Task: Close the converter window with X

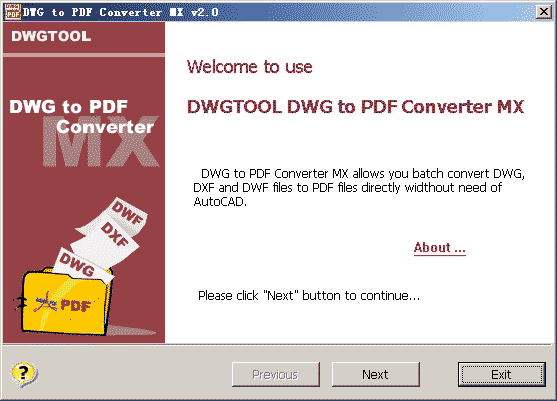Action: point(544,12)
